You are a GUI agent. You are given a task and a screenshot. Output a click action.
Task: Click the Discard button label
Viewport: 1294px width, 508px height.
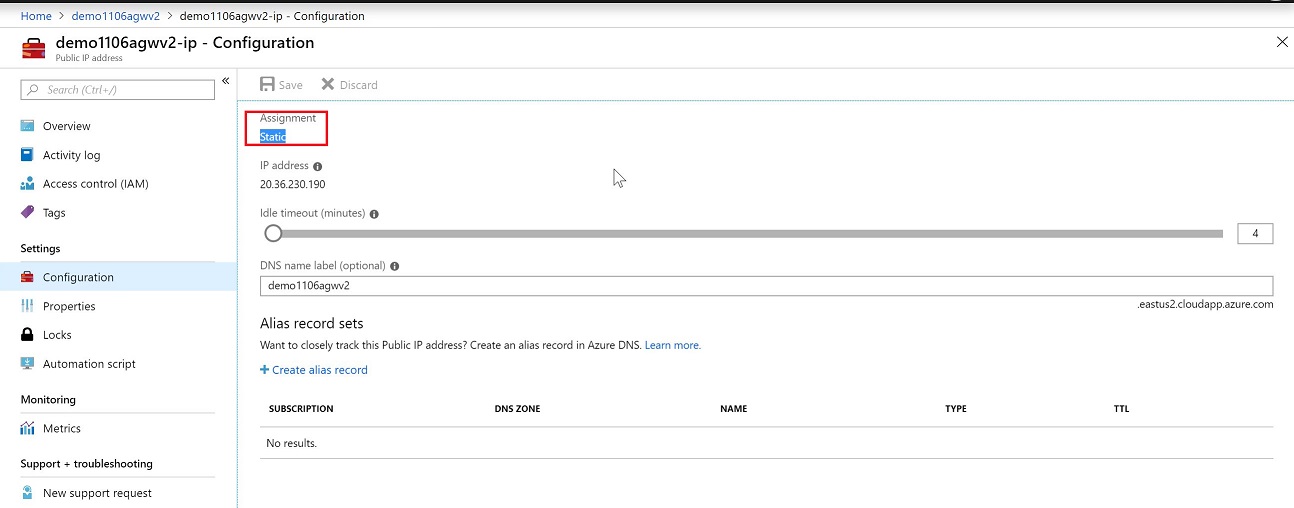(359, 85)
